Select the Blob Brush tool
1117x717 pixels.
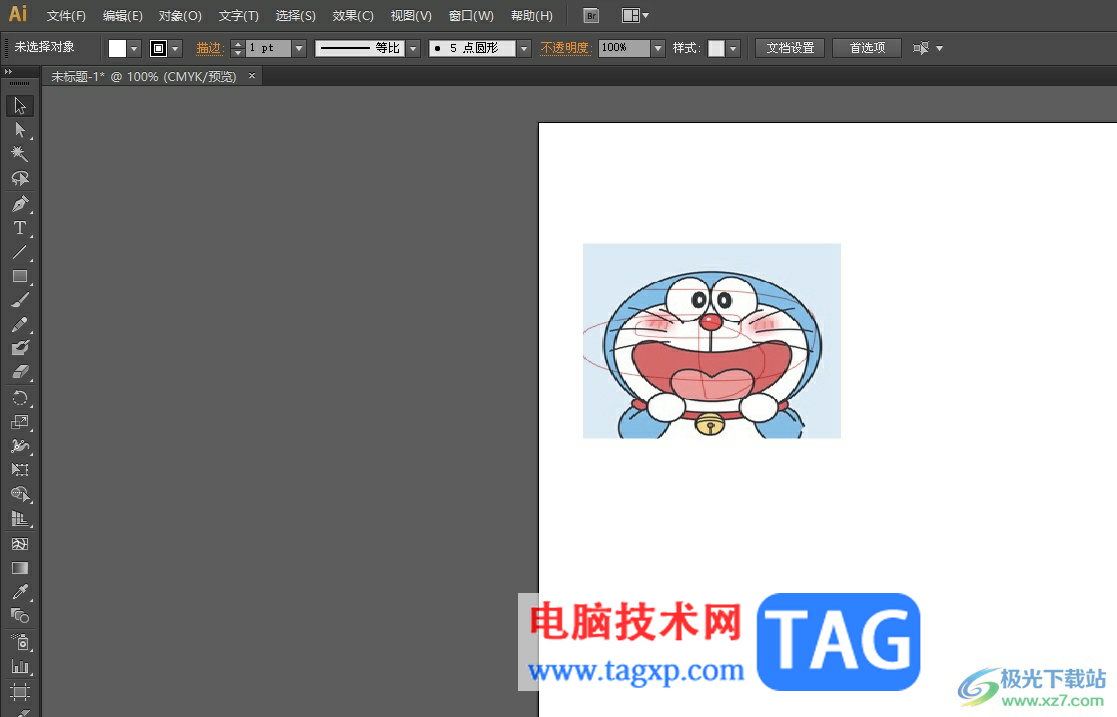[20, 348]
